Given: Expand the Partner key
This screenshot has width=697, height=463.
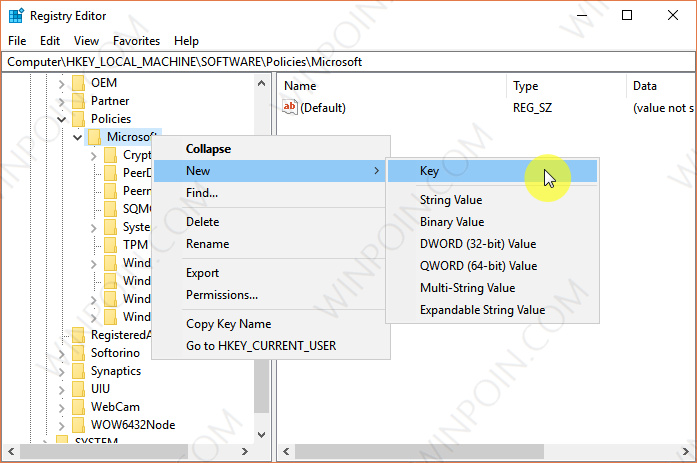Looking at the screenshot, I should pos(61,102).
